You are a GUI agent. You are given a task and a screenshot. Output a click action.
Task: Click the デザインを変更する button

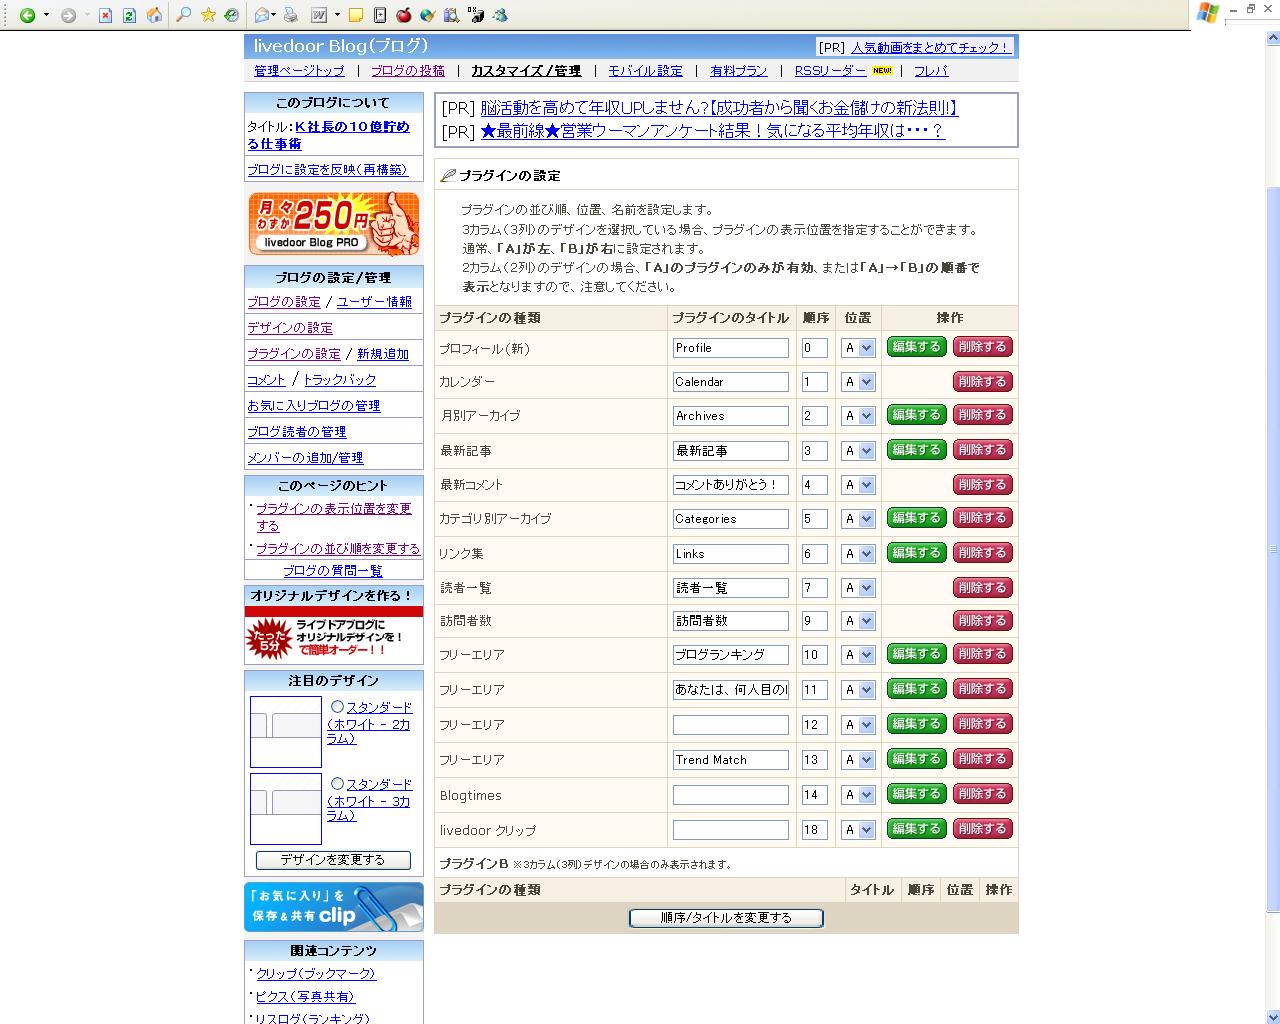(x=333, y=860)
